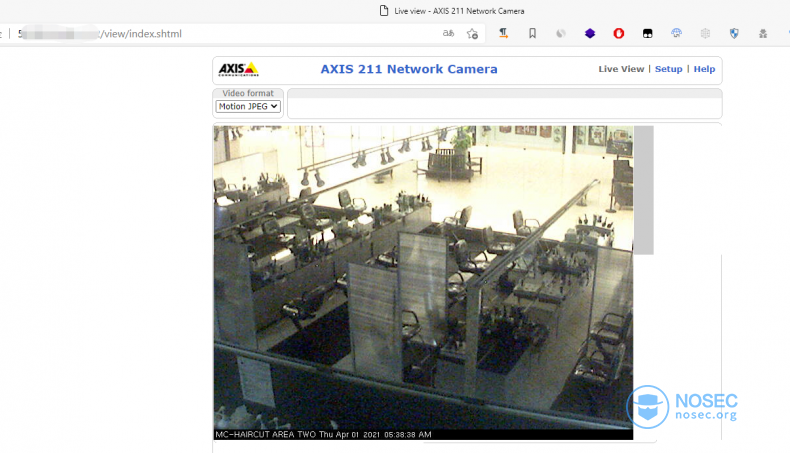Click the orange paragraph extension icon

503,33
